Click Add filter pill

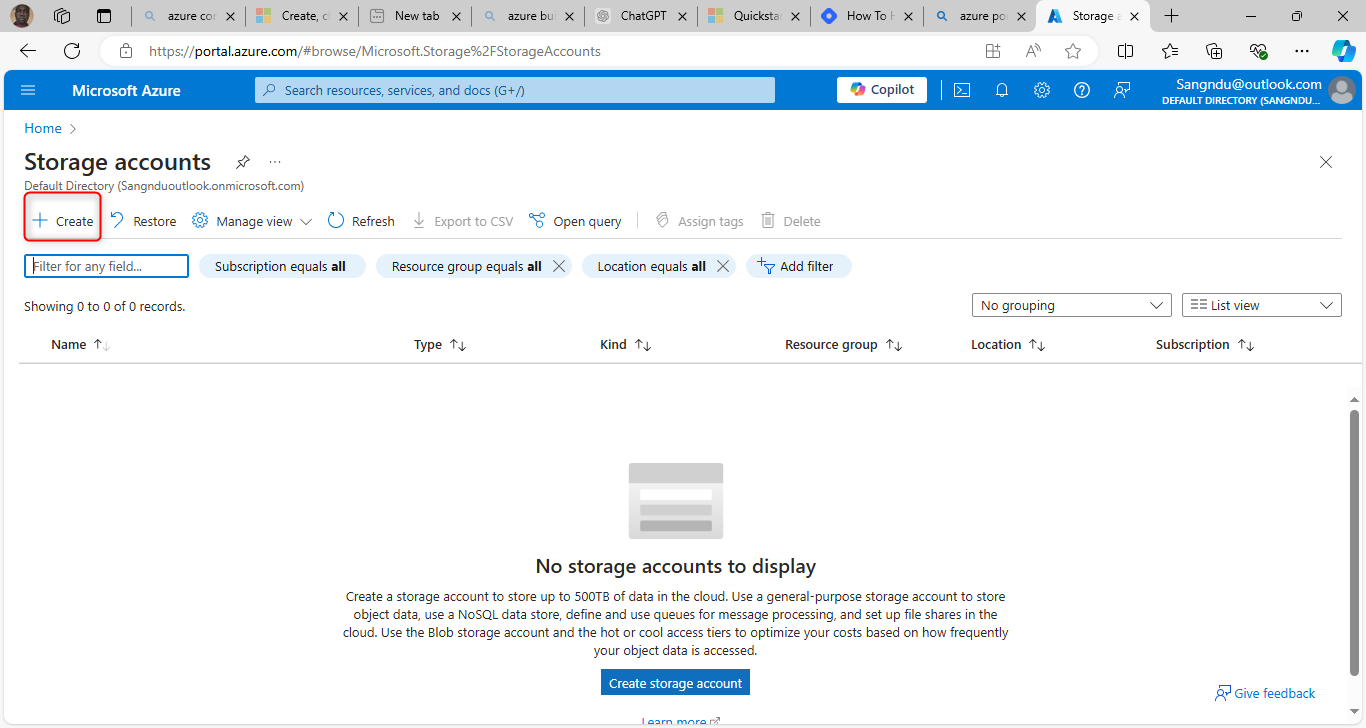[798, 266]
